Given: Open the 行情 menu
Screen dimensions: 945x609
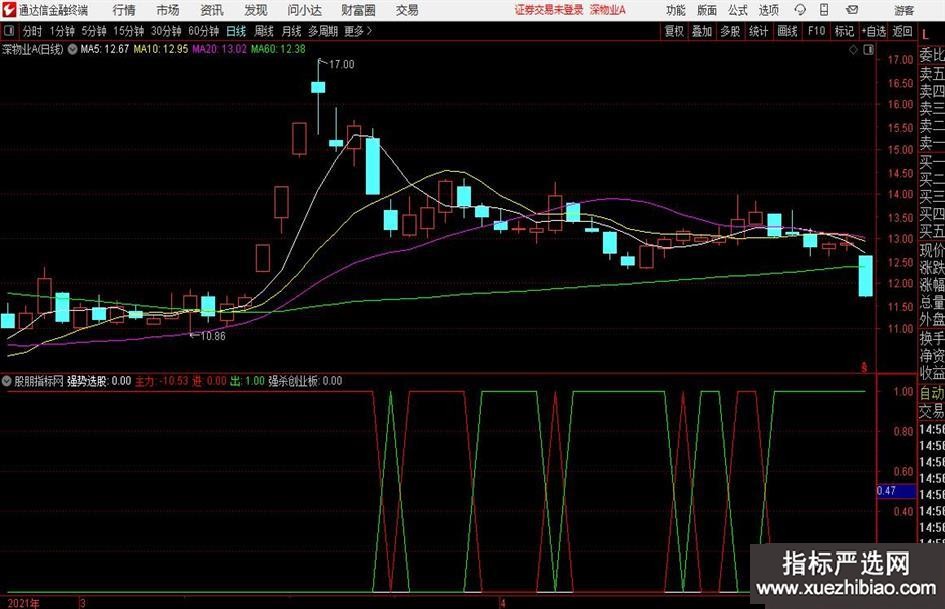Looking at the screenshot, I should [x=124, y=10].
